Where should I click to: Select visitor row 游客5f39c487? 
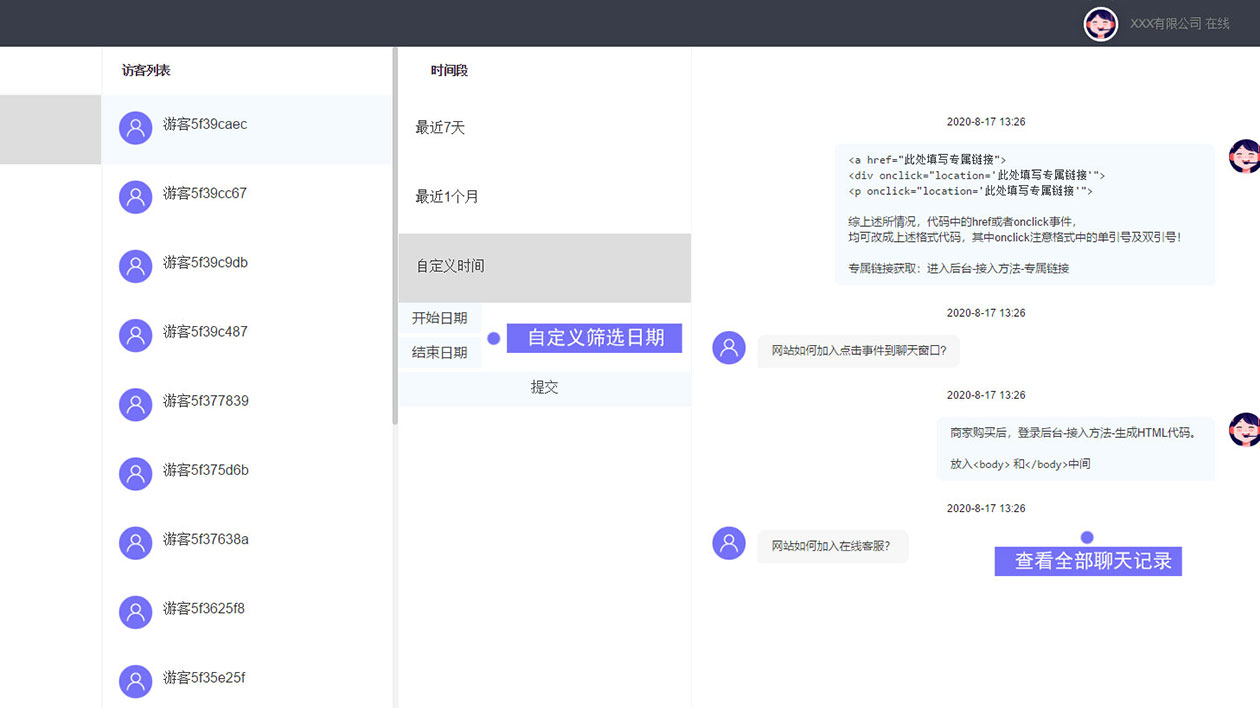(x=246, y=336)
